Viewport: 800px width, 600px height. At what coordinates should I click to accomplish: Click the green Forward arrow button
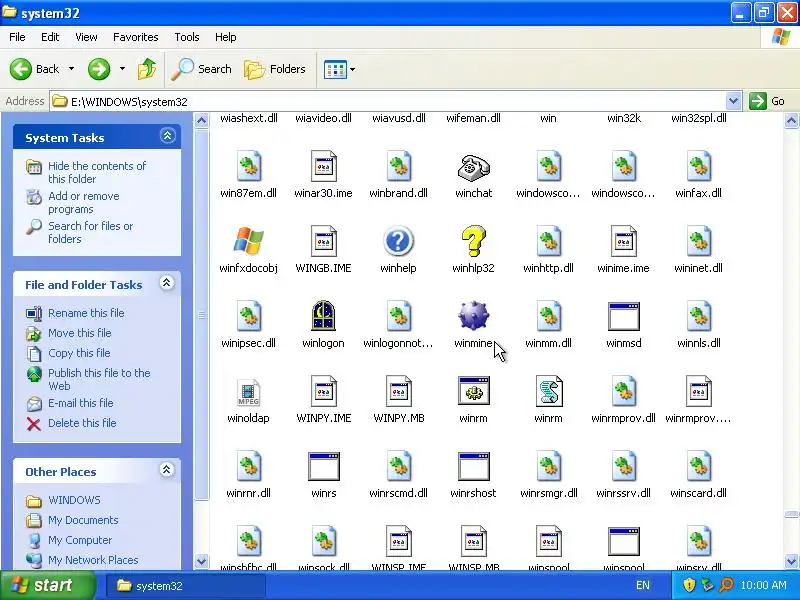(99, 69)
